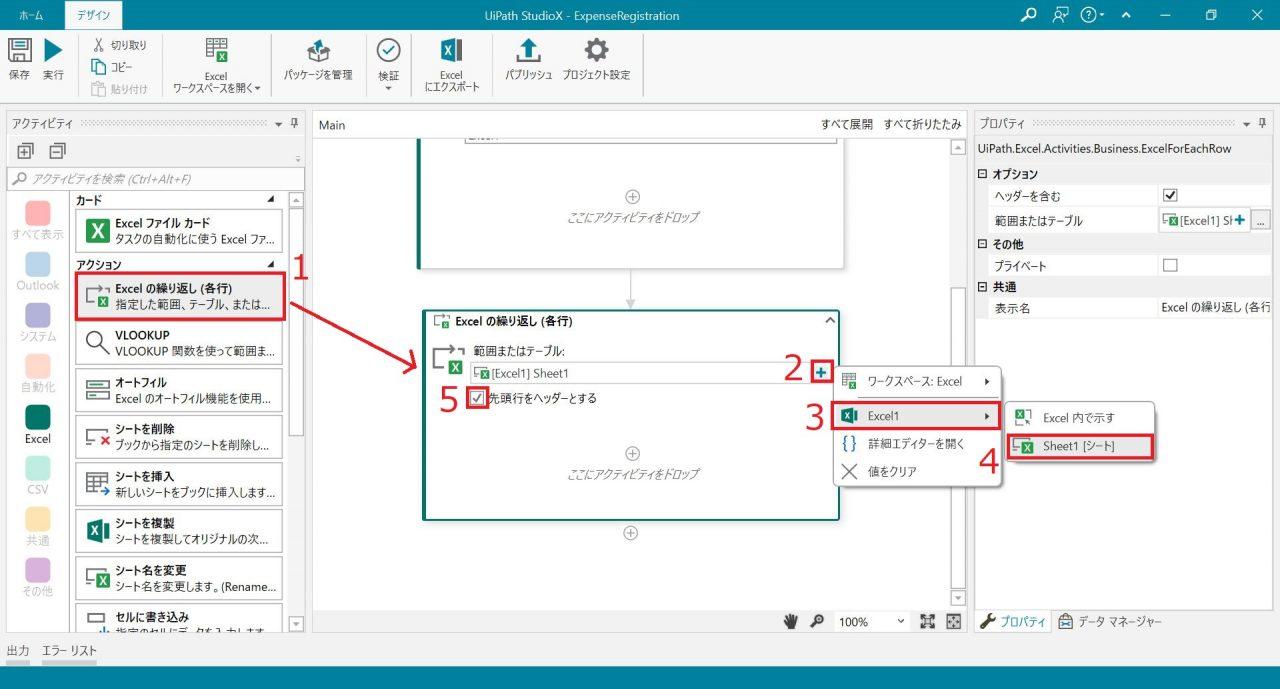Image resolution: width=1280 pixels, height=689 pixels.
Task: Open Excel workspace (ワークスペースを開く) dropdown
Action: tap(216, 66)
